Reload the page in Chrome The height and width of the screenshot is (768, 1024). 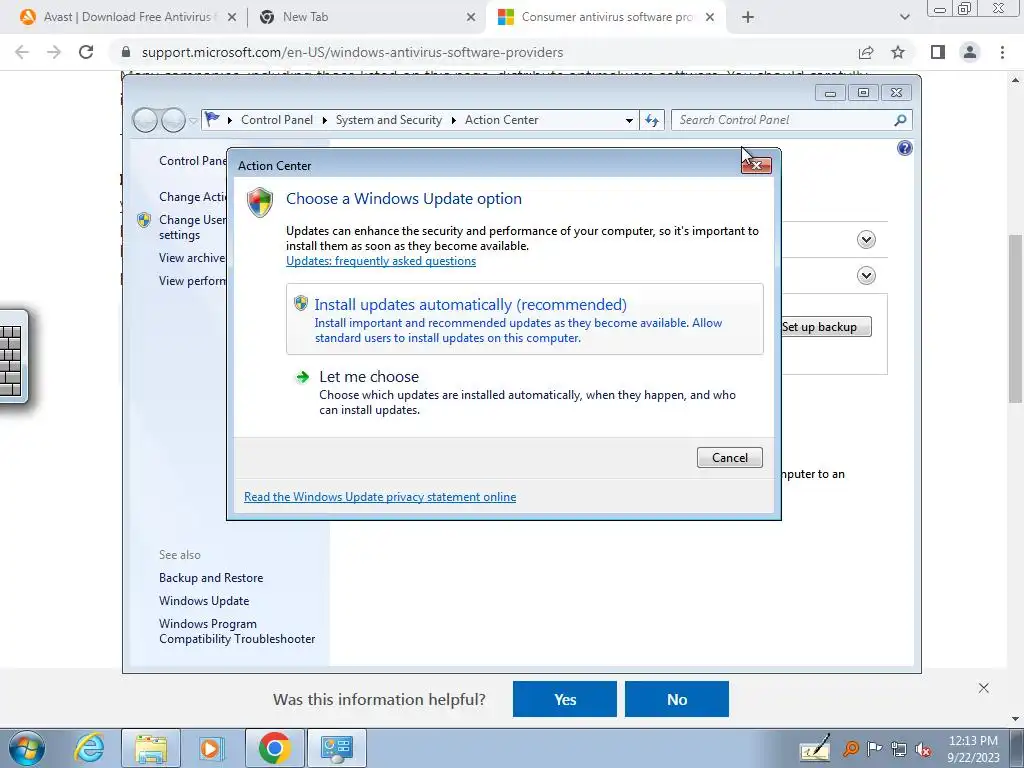(86, 52)
